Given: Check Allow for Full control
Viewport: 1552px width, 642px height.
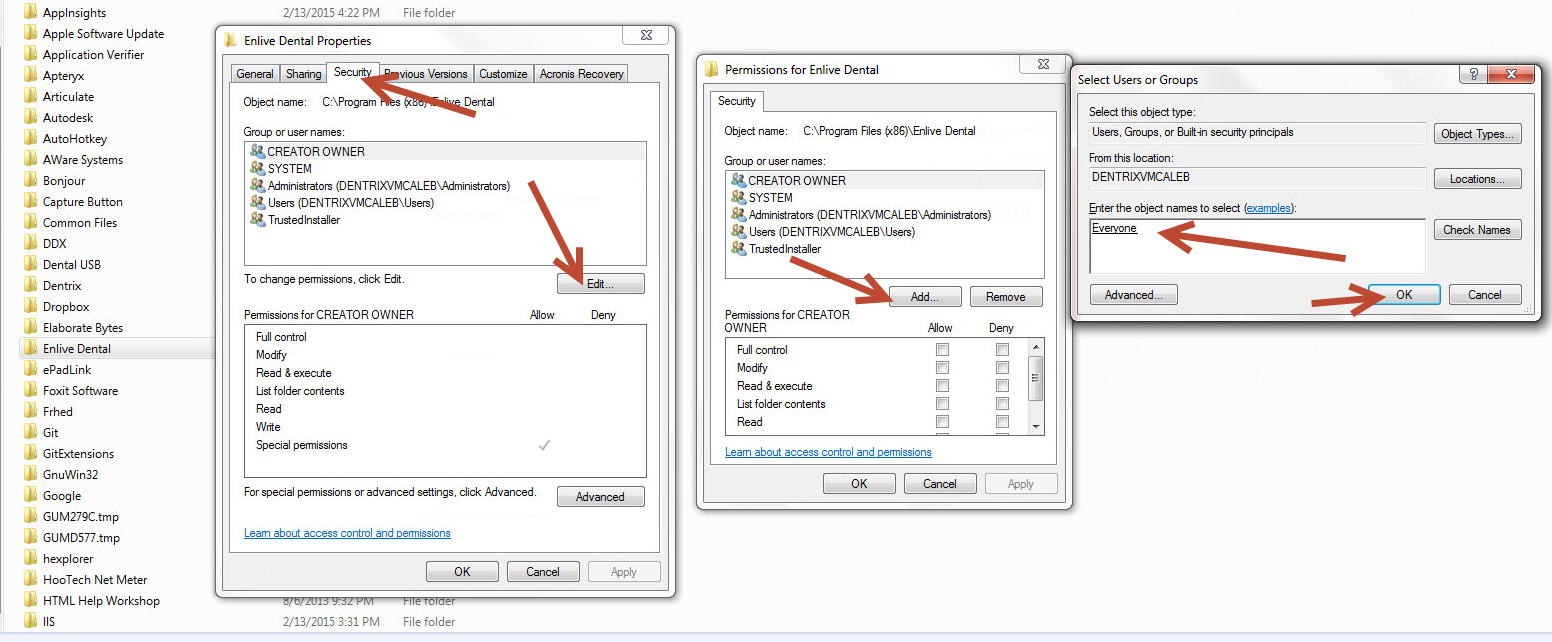Looking at the screenshot, I should tap(942, 350).
